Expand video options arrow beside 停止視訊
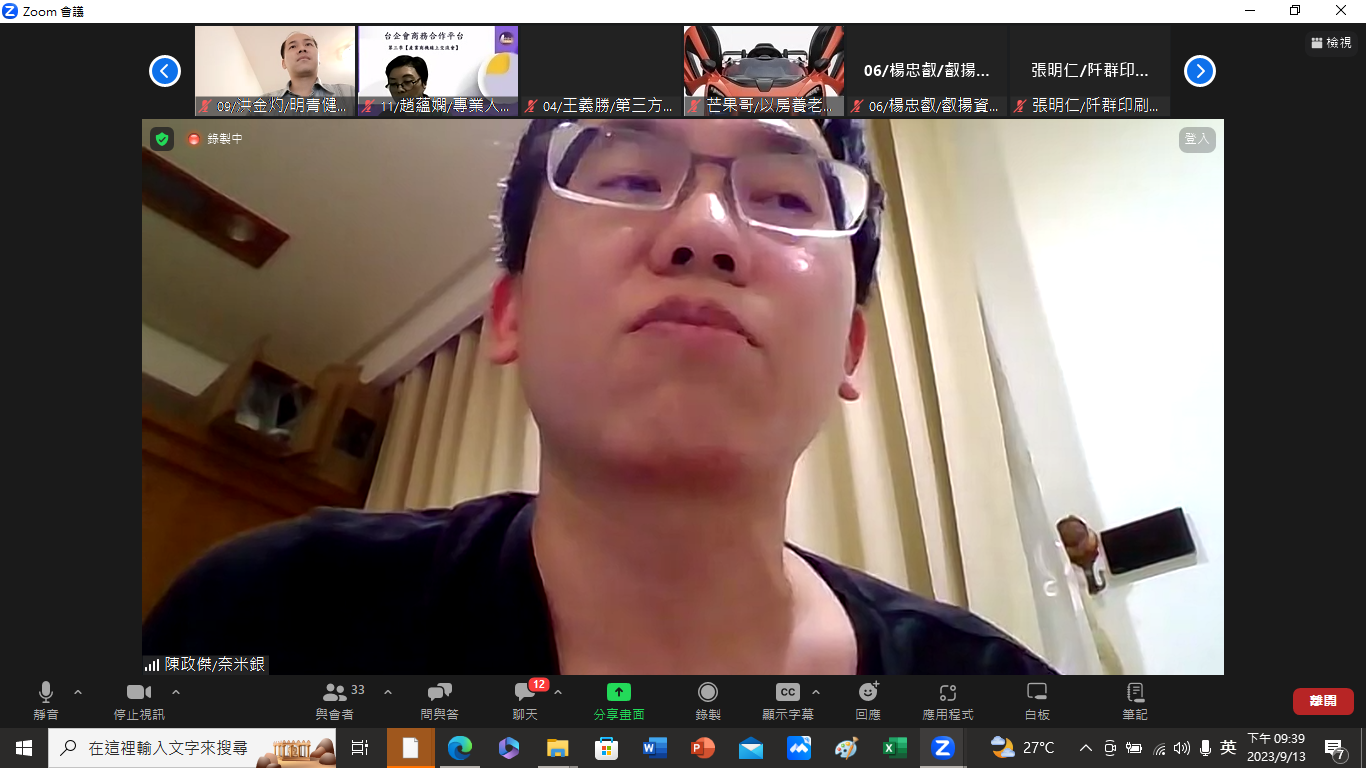Viewport: 1366px width, 768px height. point(176,692)
